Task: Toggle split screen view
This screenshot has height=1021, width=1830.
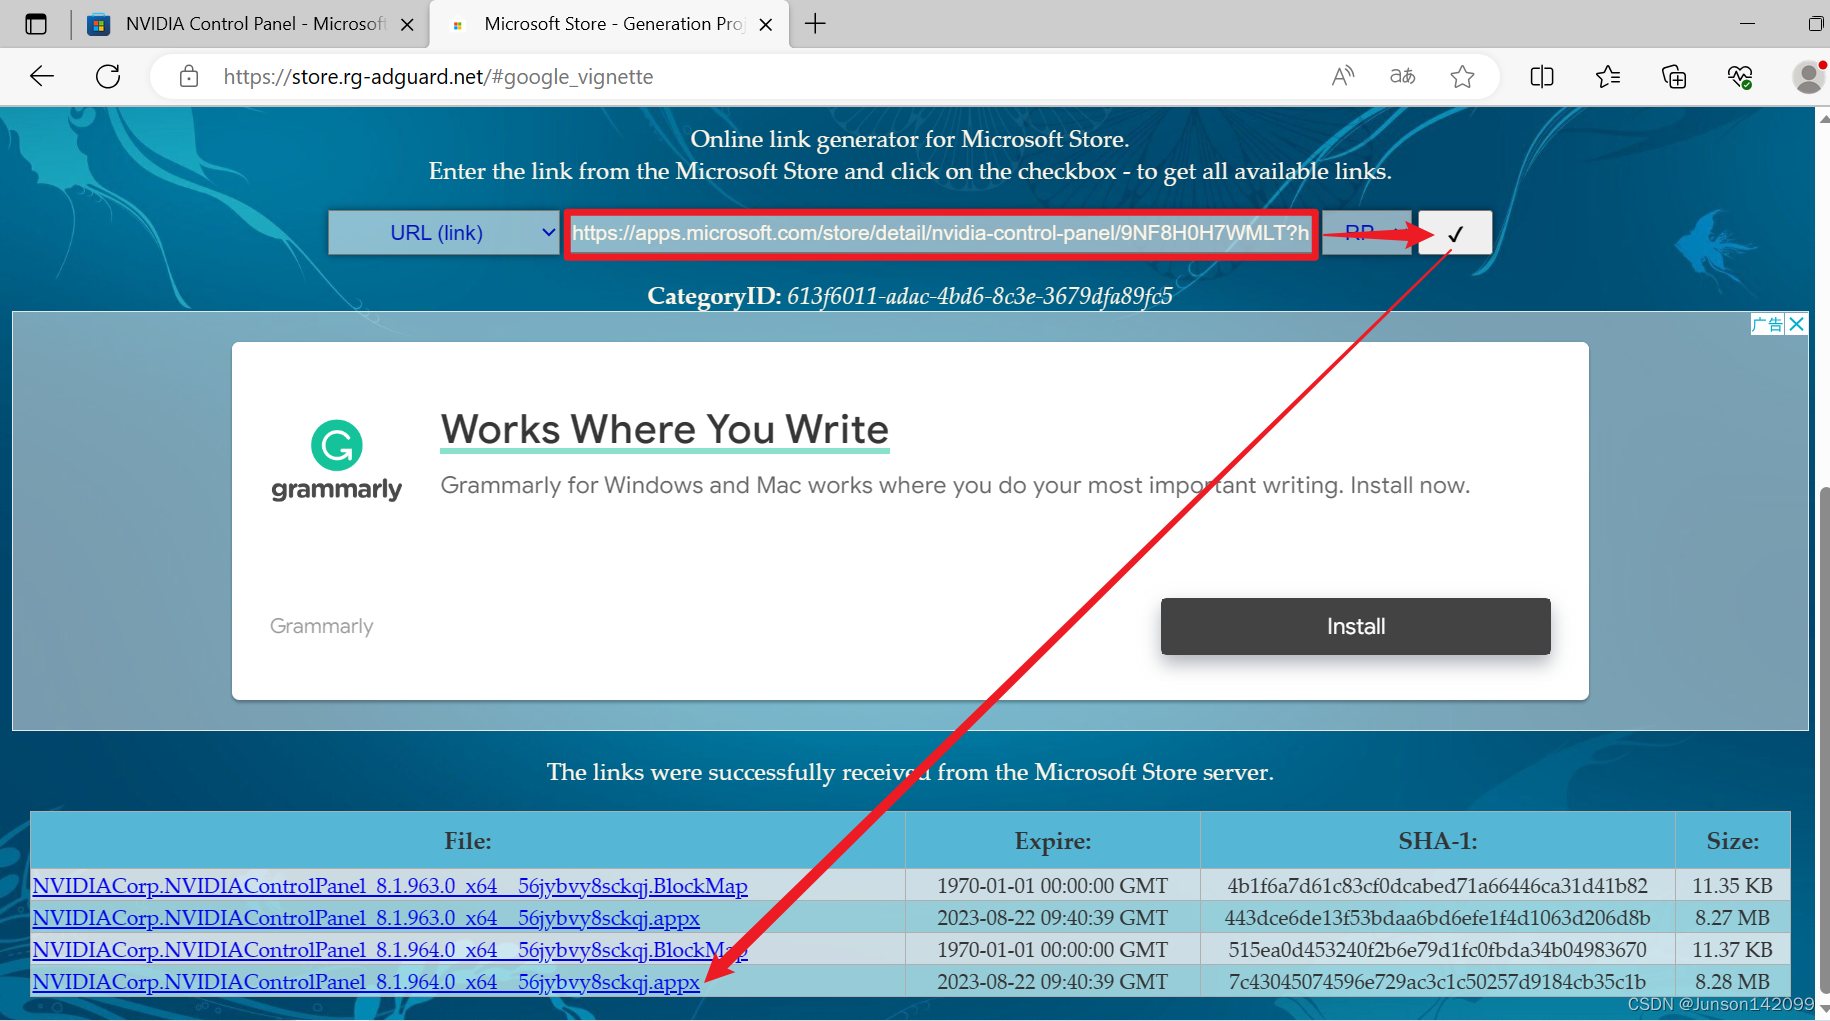Action: tap(1542, 76)
